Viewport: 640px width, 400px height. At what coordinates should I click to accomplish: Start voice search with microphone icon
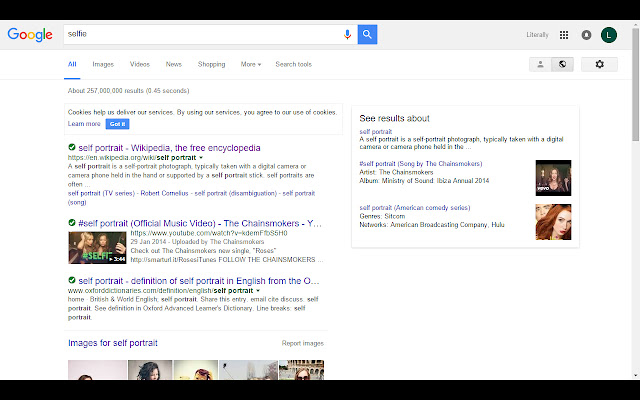[x=347, y=35]
